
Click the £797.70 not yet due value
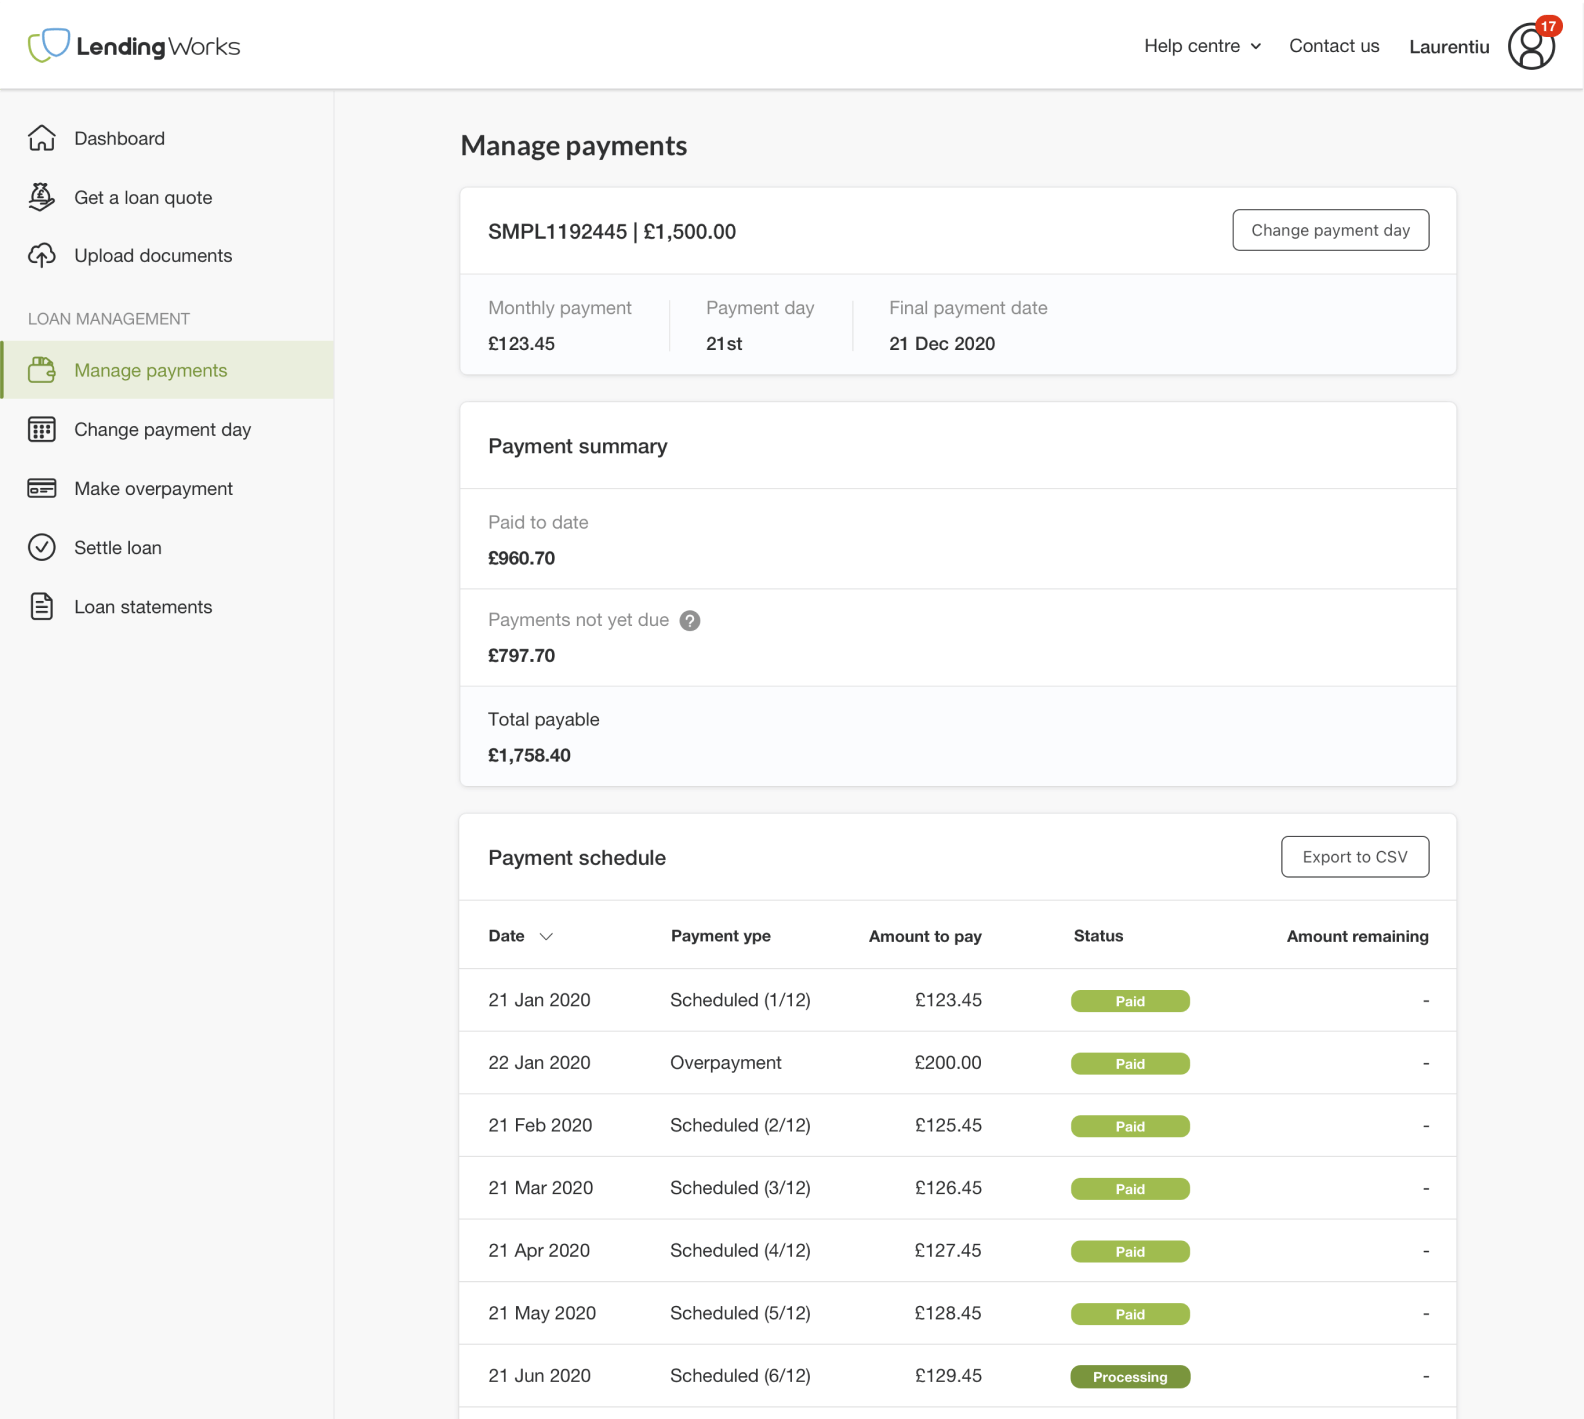coord(521,656)
